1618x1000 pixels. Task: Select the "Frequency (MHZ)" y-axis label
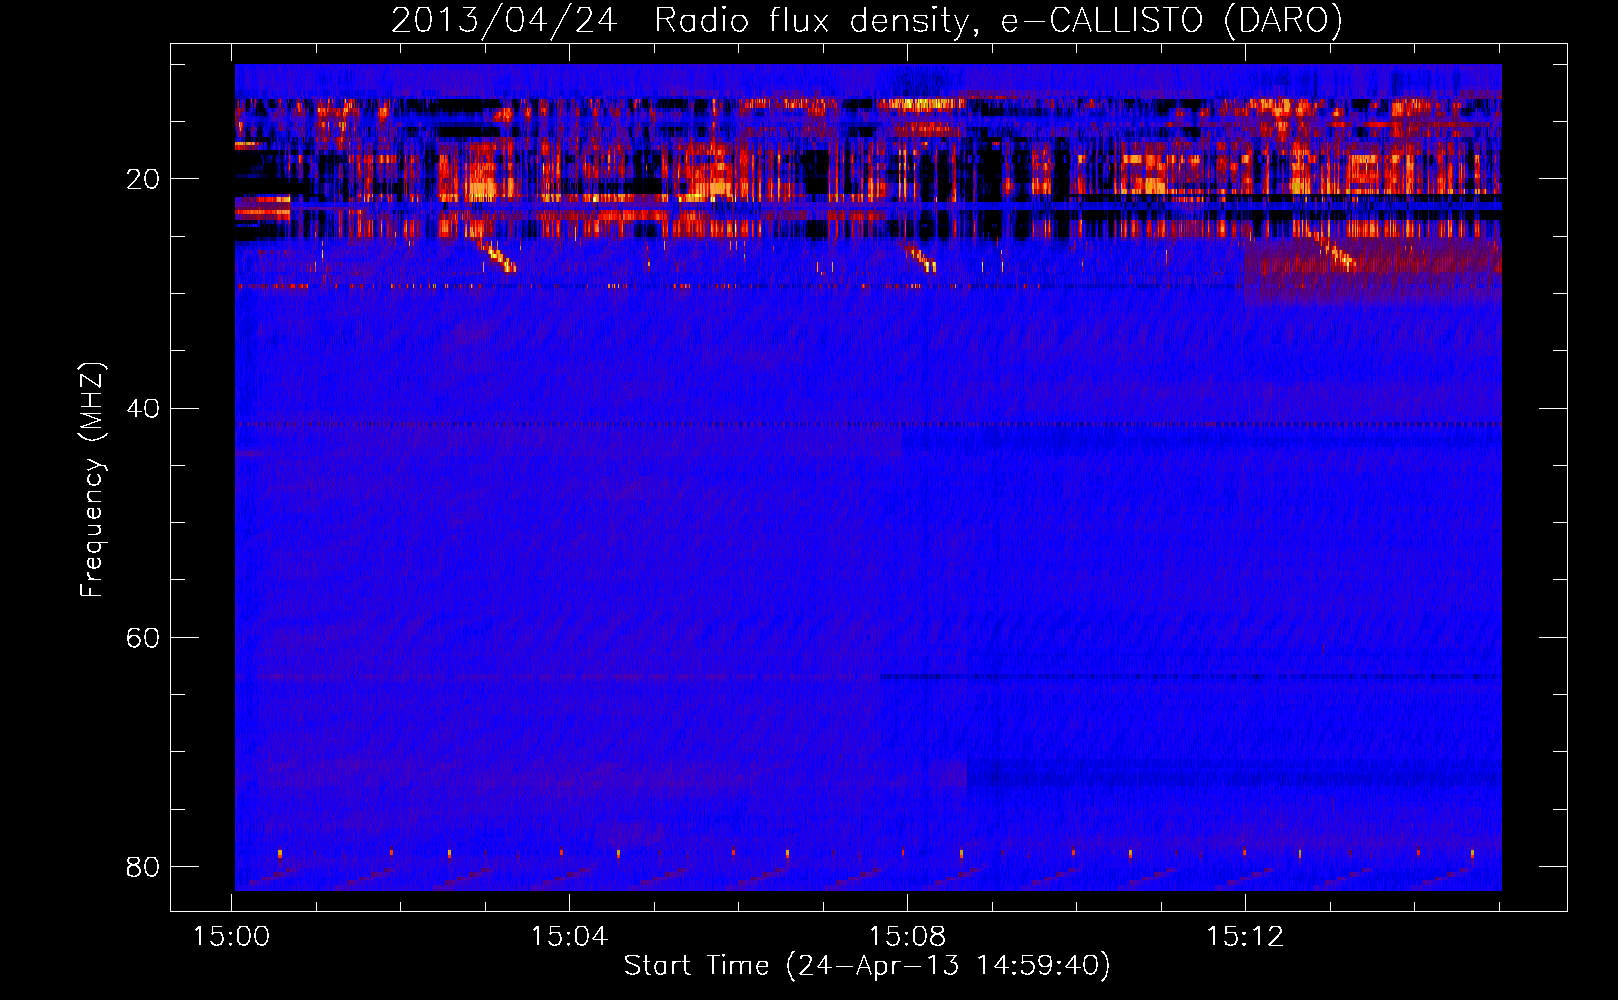tap(92, 480)
